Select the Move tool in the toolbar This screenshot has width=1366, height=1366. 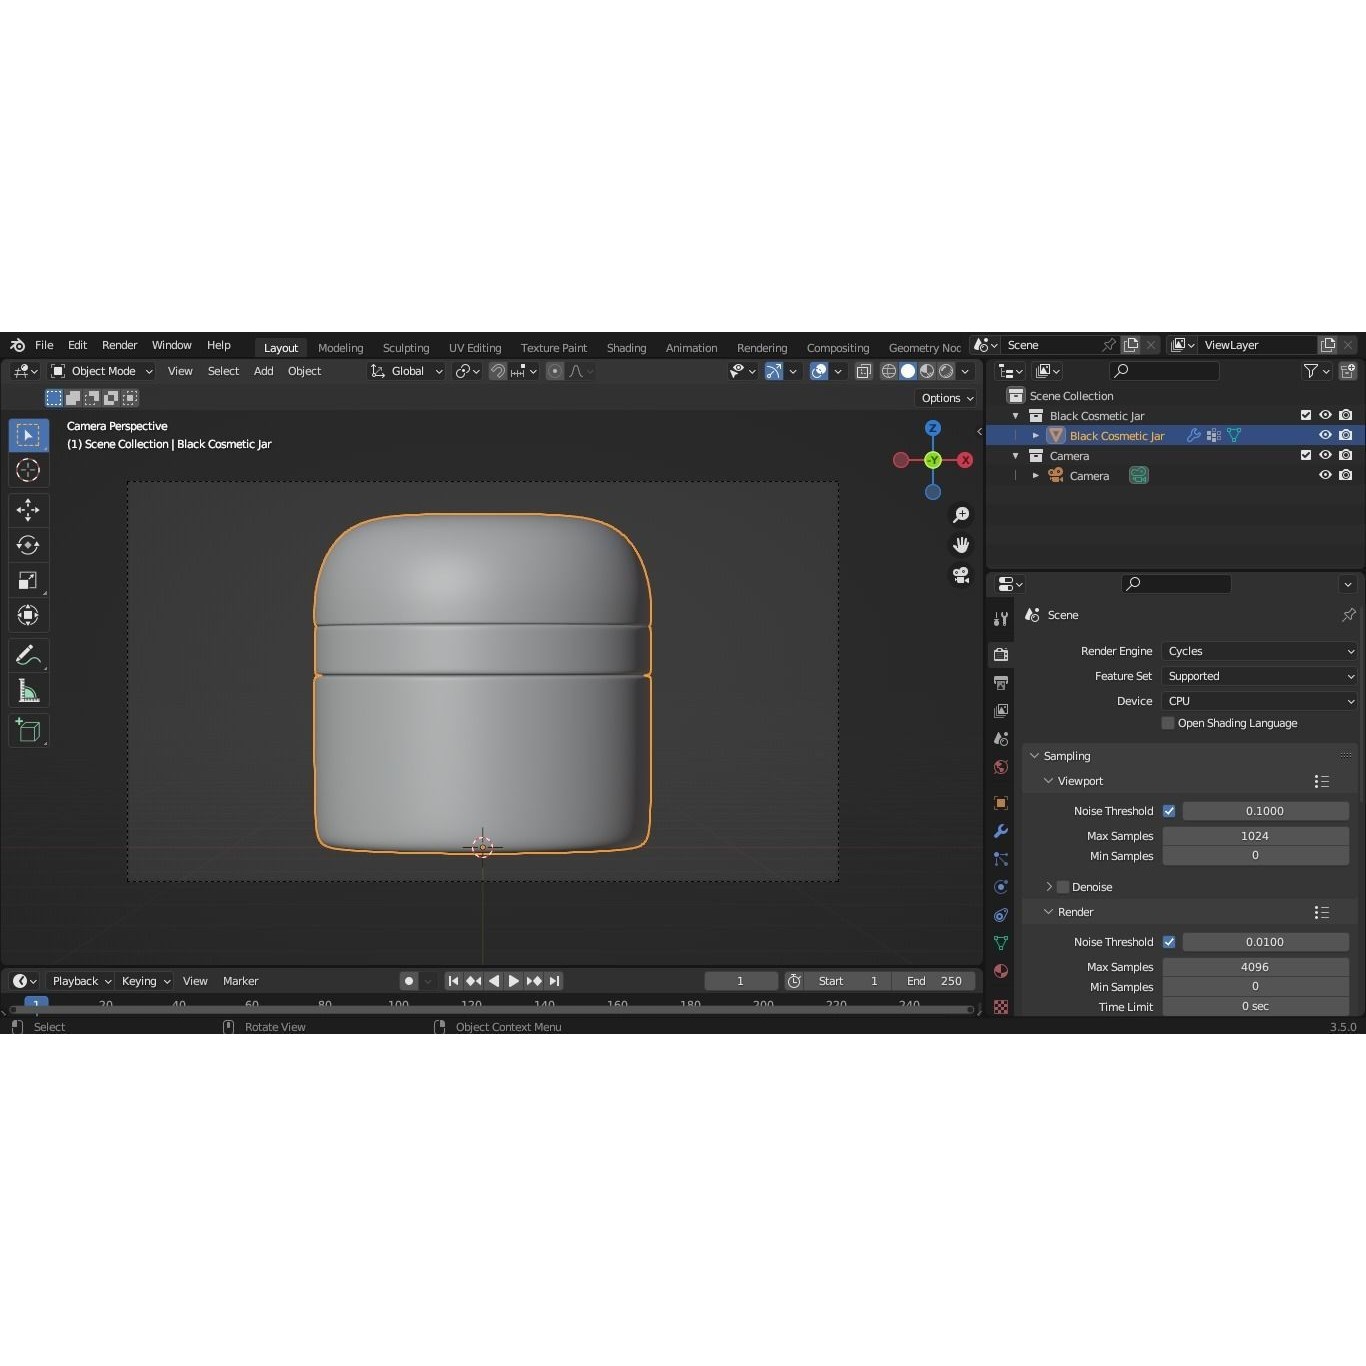point(28,510)
